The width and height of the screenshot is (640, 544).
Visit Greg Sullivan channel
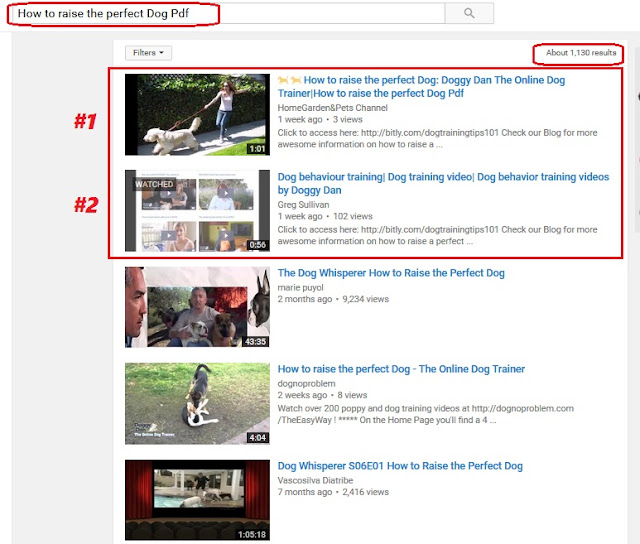pyautogui.click(x=303, y=204)
